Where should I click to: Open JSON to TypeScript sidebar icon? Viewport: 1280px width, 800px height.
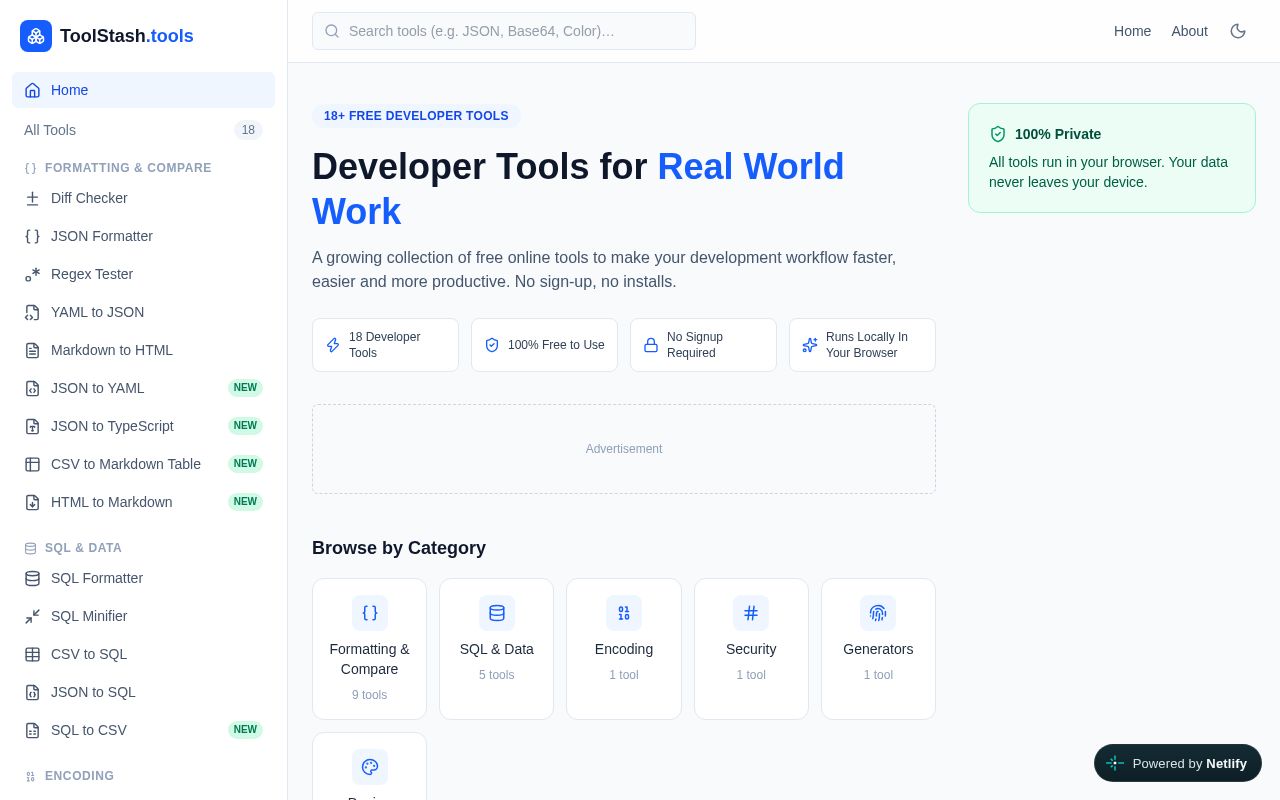click(32, 426)
